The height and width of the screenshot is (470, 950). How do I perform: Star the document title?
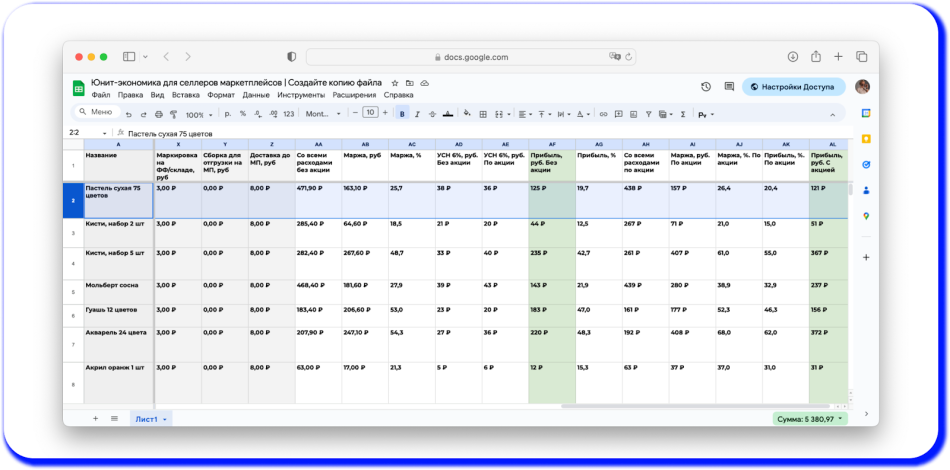tap(395, 83)
